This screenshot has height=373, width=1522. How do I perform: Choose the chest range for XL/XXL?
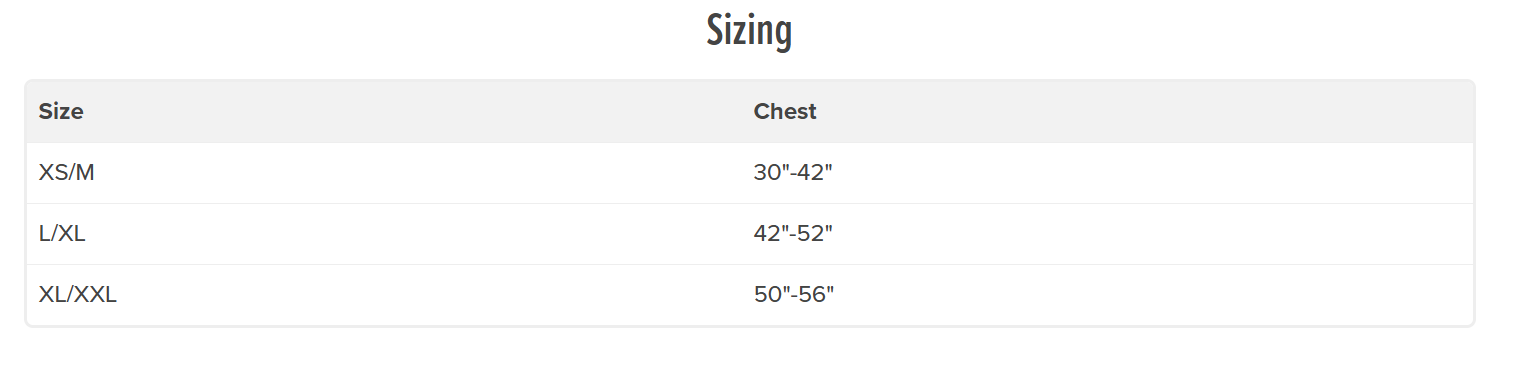point(794,295)
